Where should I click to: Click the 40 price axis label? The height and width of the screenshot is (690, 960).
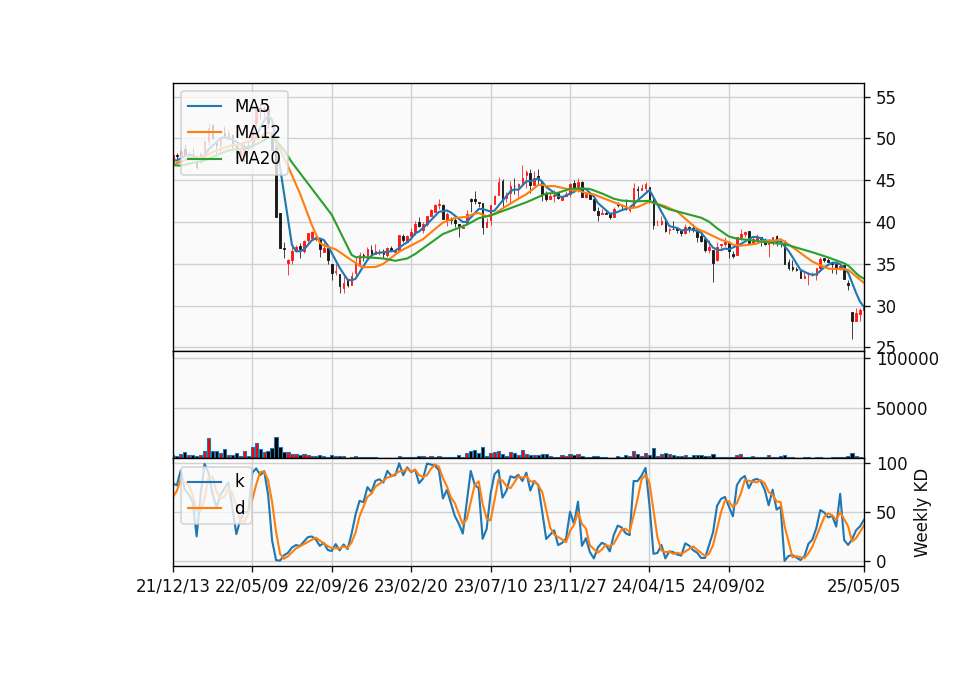point(886,223)
